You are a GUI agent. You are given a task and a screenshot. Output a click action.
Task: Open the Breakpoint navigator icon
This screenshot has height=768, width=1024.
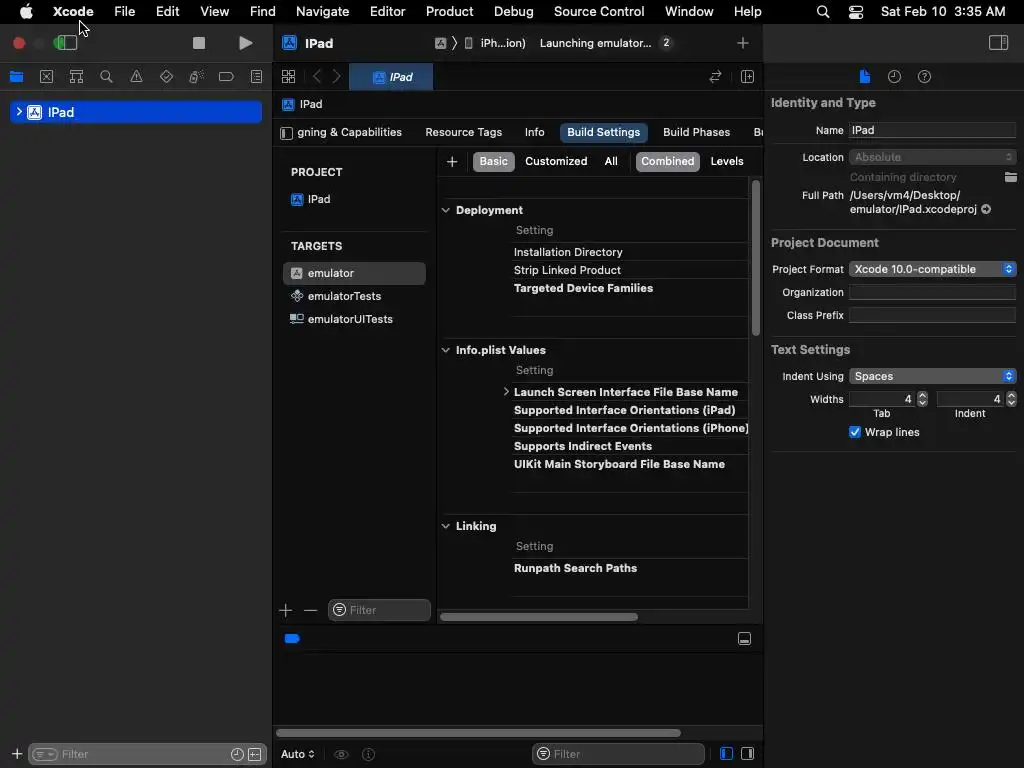tap(226, 76)
